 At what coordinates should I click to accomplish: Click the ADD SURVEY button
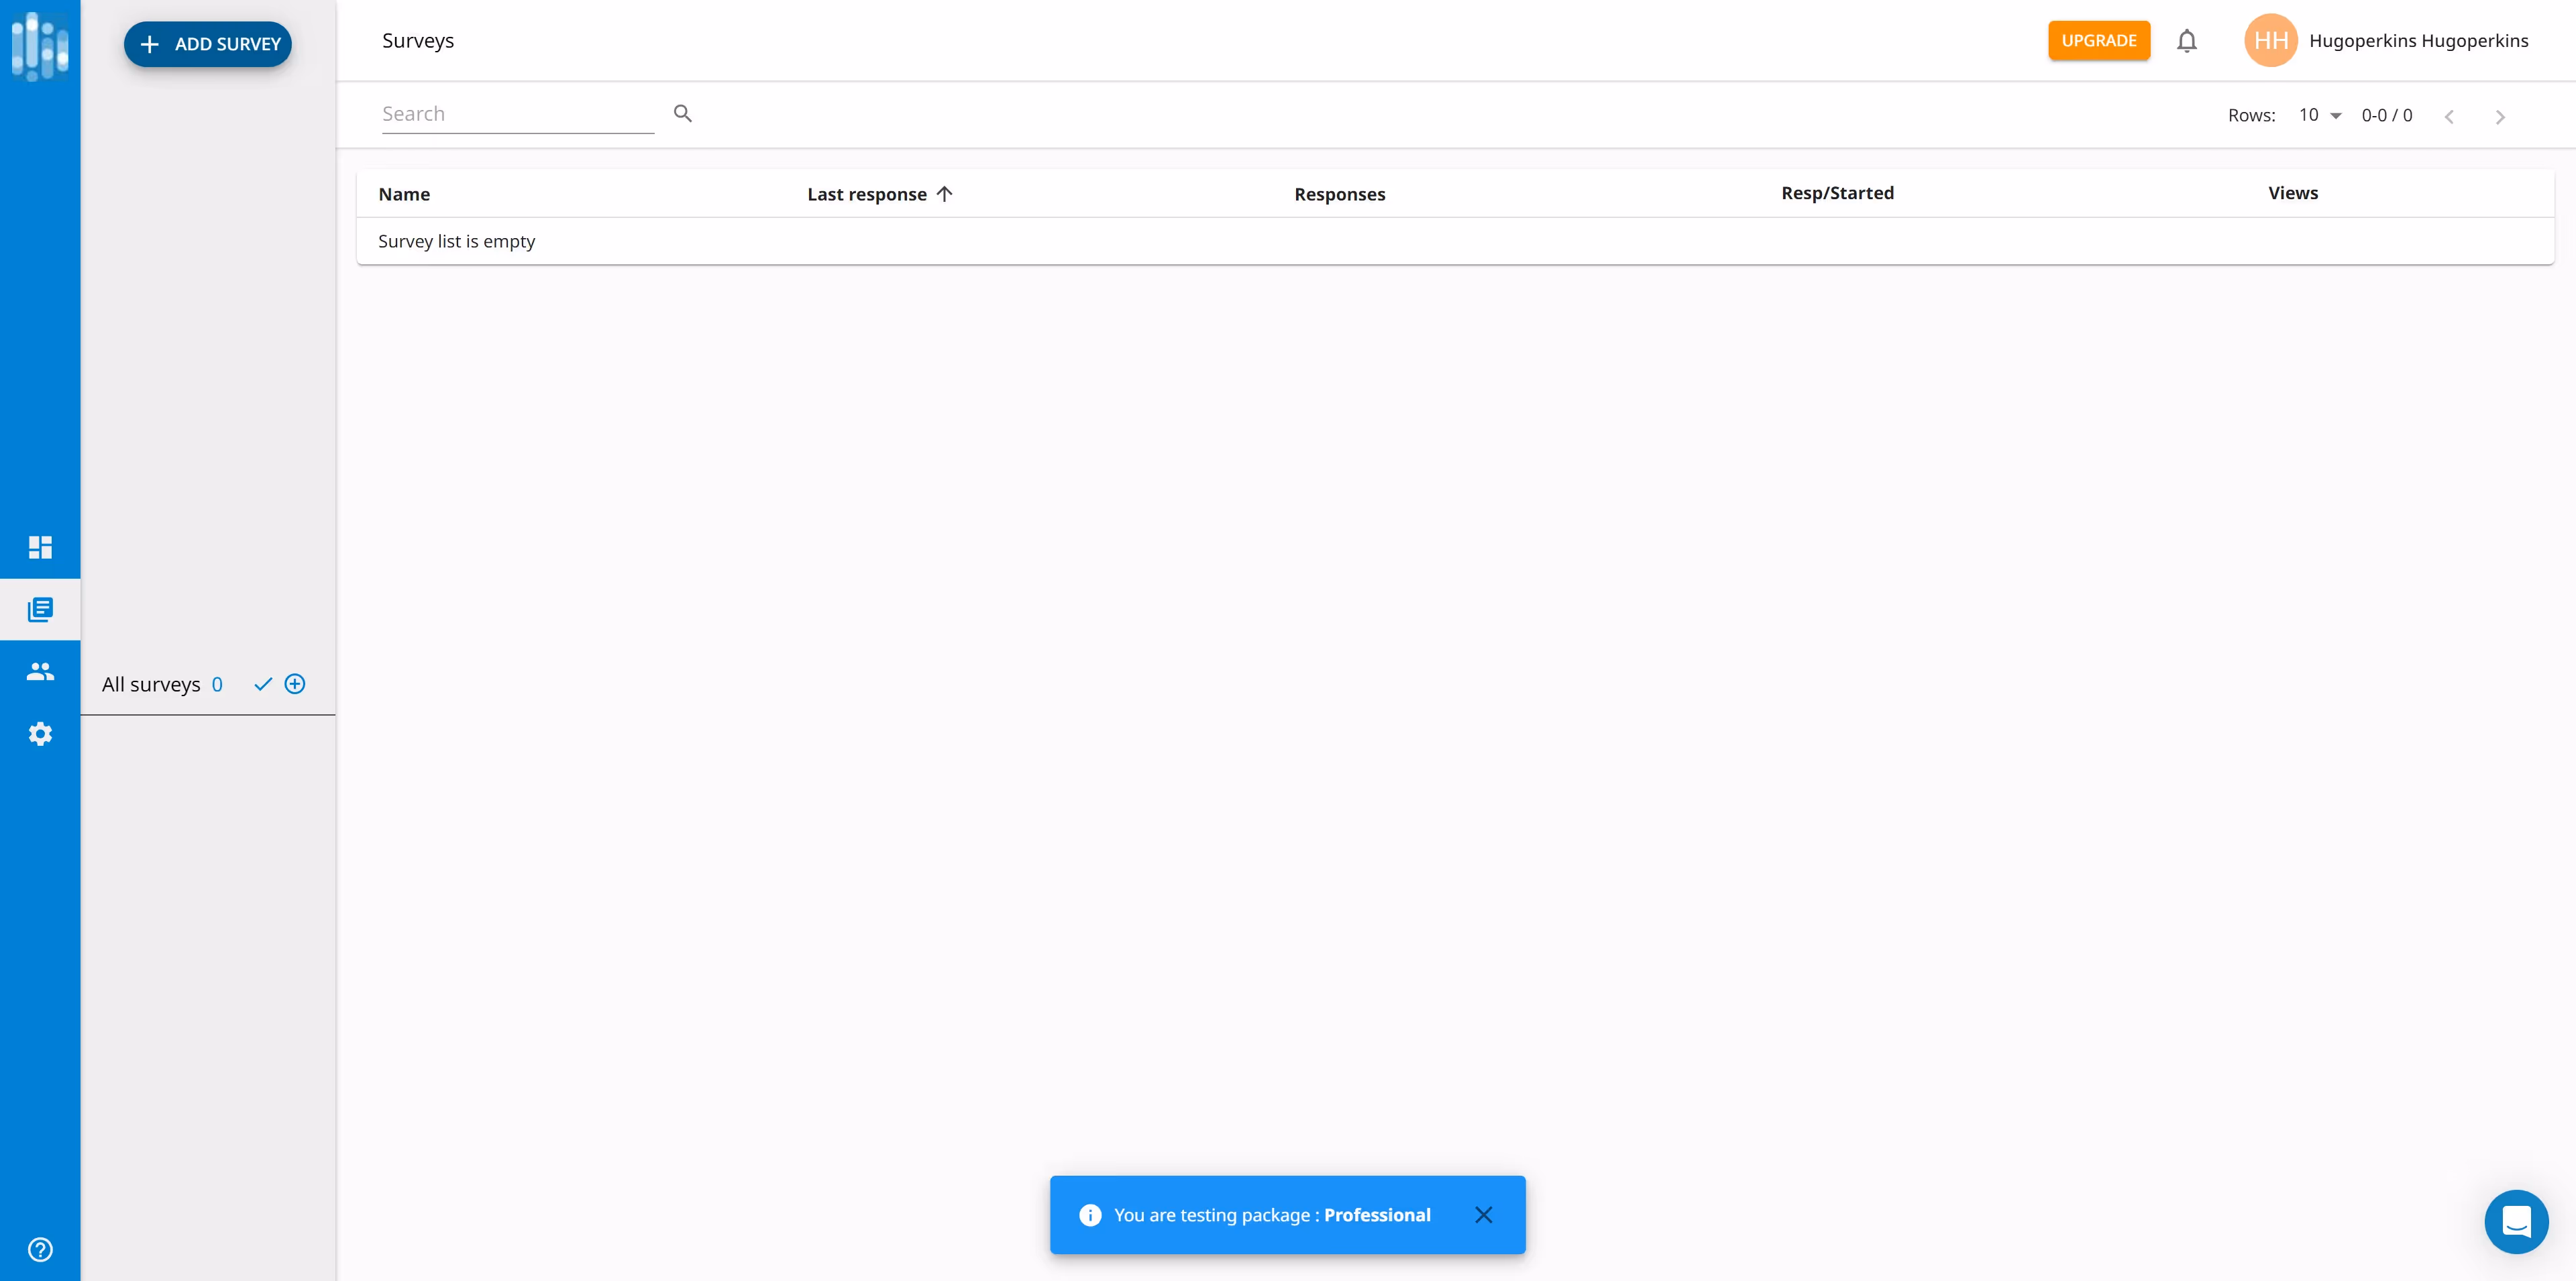click(208, 44)
